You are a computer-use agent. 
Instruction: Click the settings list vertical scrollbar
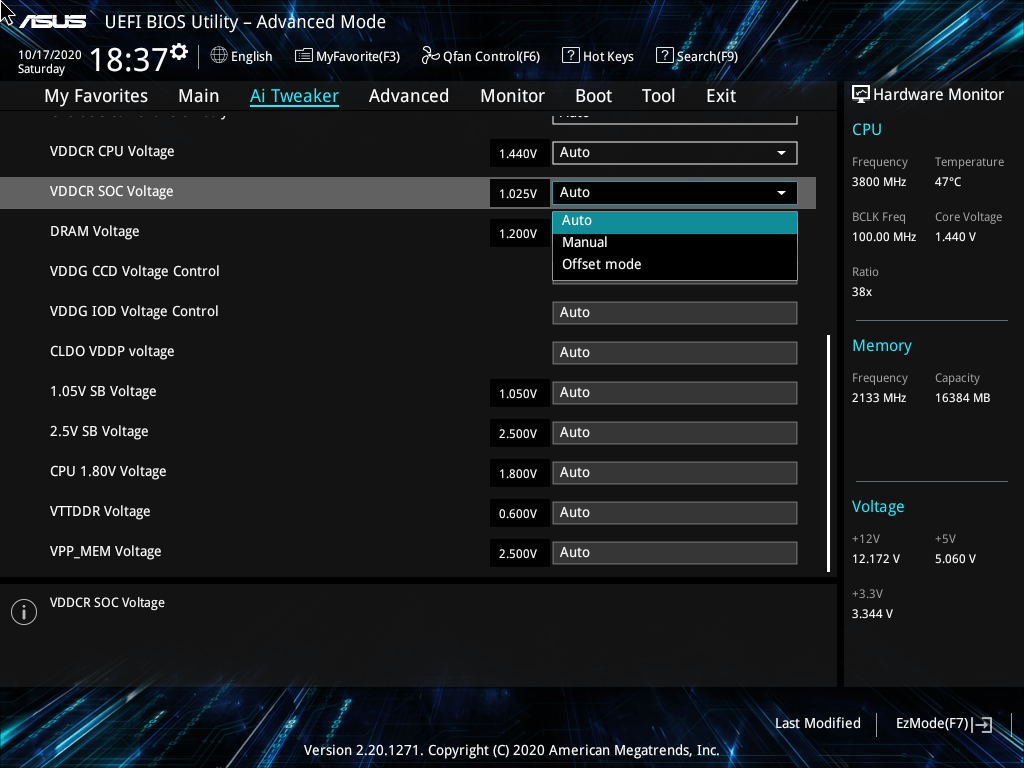tap(828, 453)
